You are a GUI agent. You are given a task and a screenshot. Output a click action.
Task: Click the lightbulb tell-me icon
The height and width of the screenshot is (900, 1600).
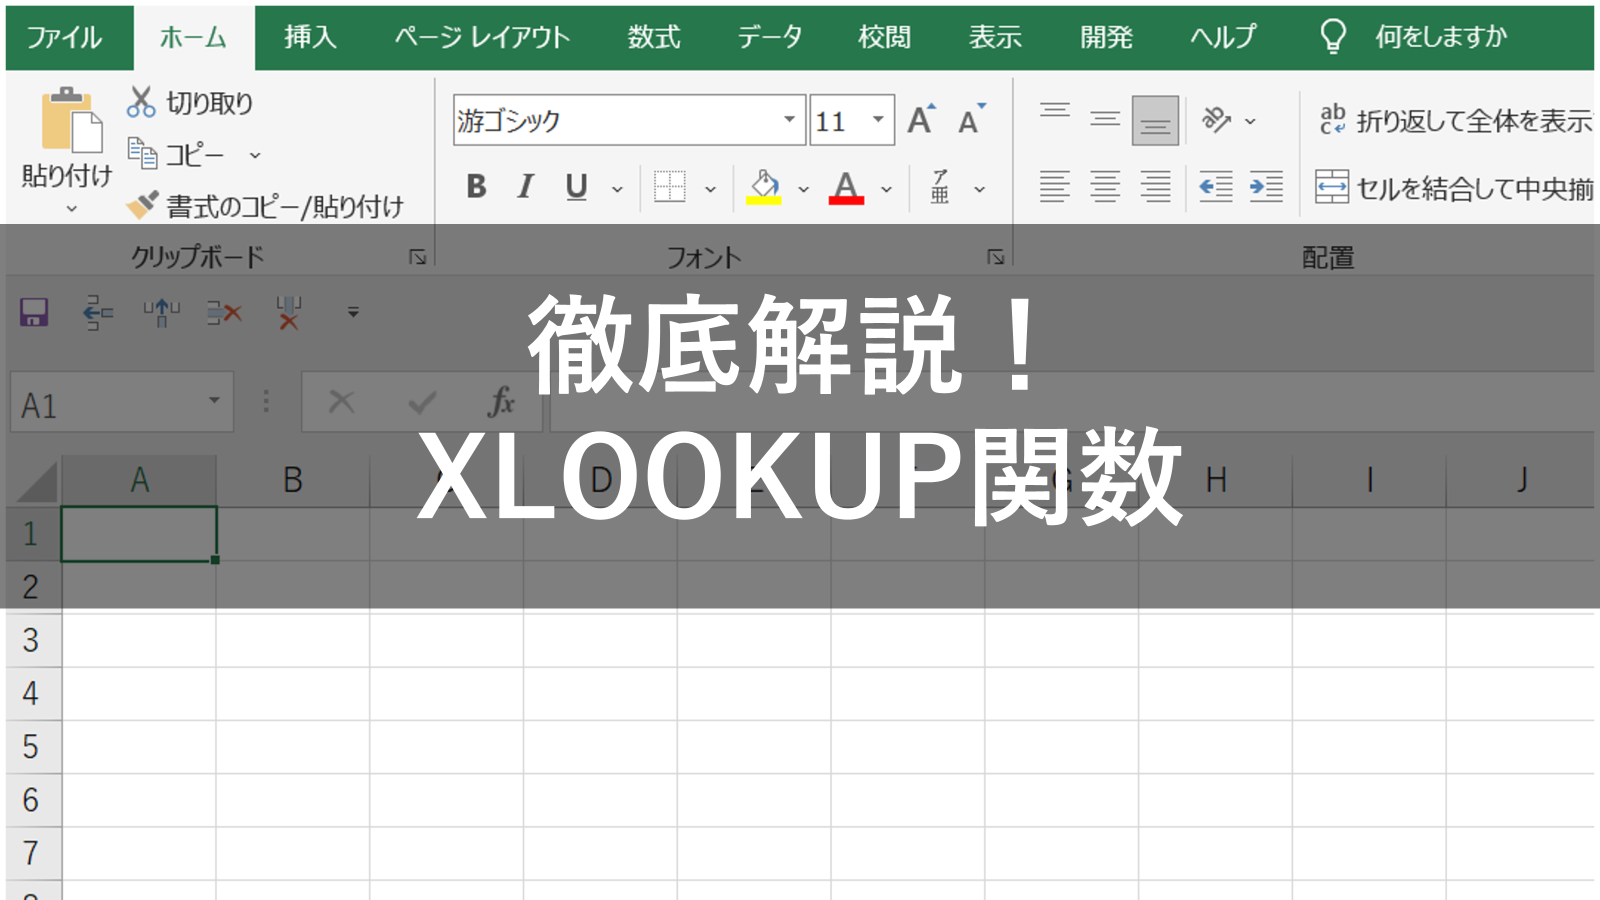click(1333, 37)
